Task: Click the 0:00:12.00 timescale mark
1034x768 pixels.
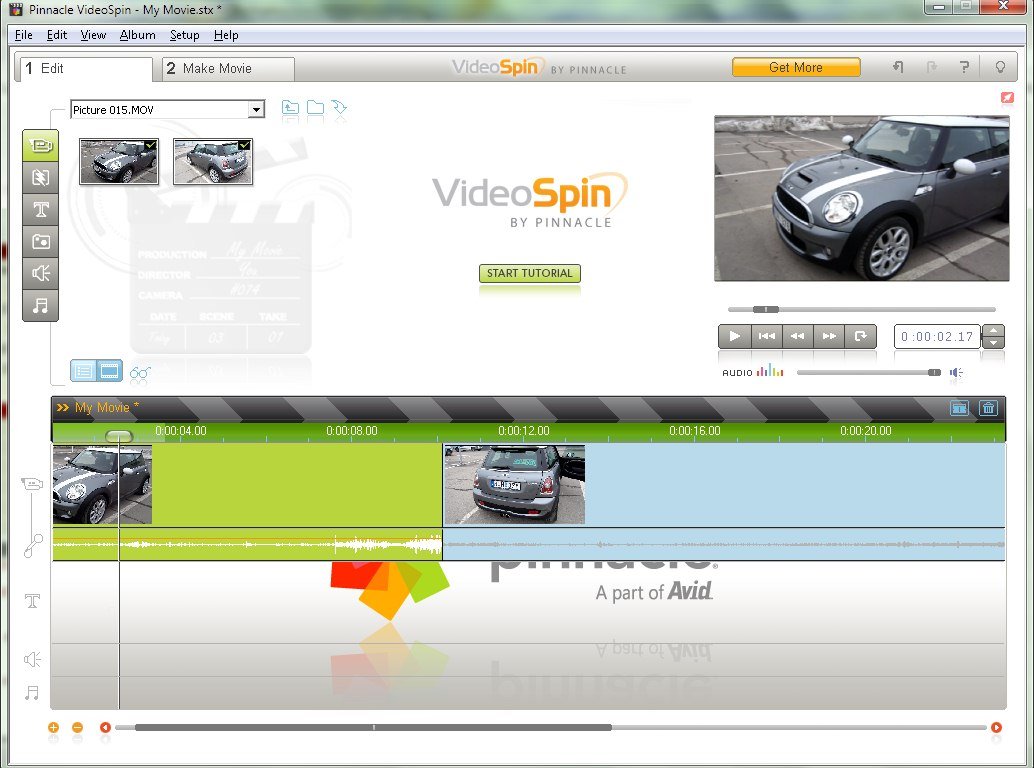Action: [x=524, y=430]
